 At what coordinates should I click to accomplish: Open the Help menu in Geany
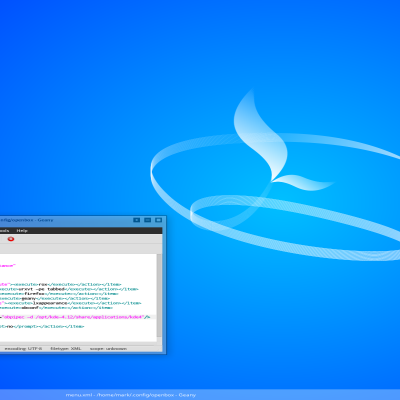[x=22, y=231]
